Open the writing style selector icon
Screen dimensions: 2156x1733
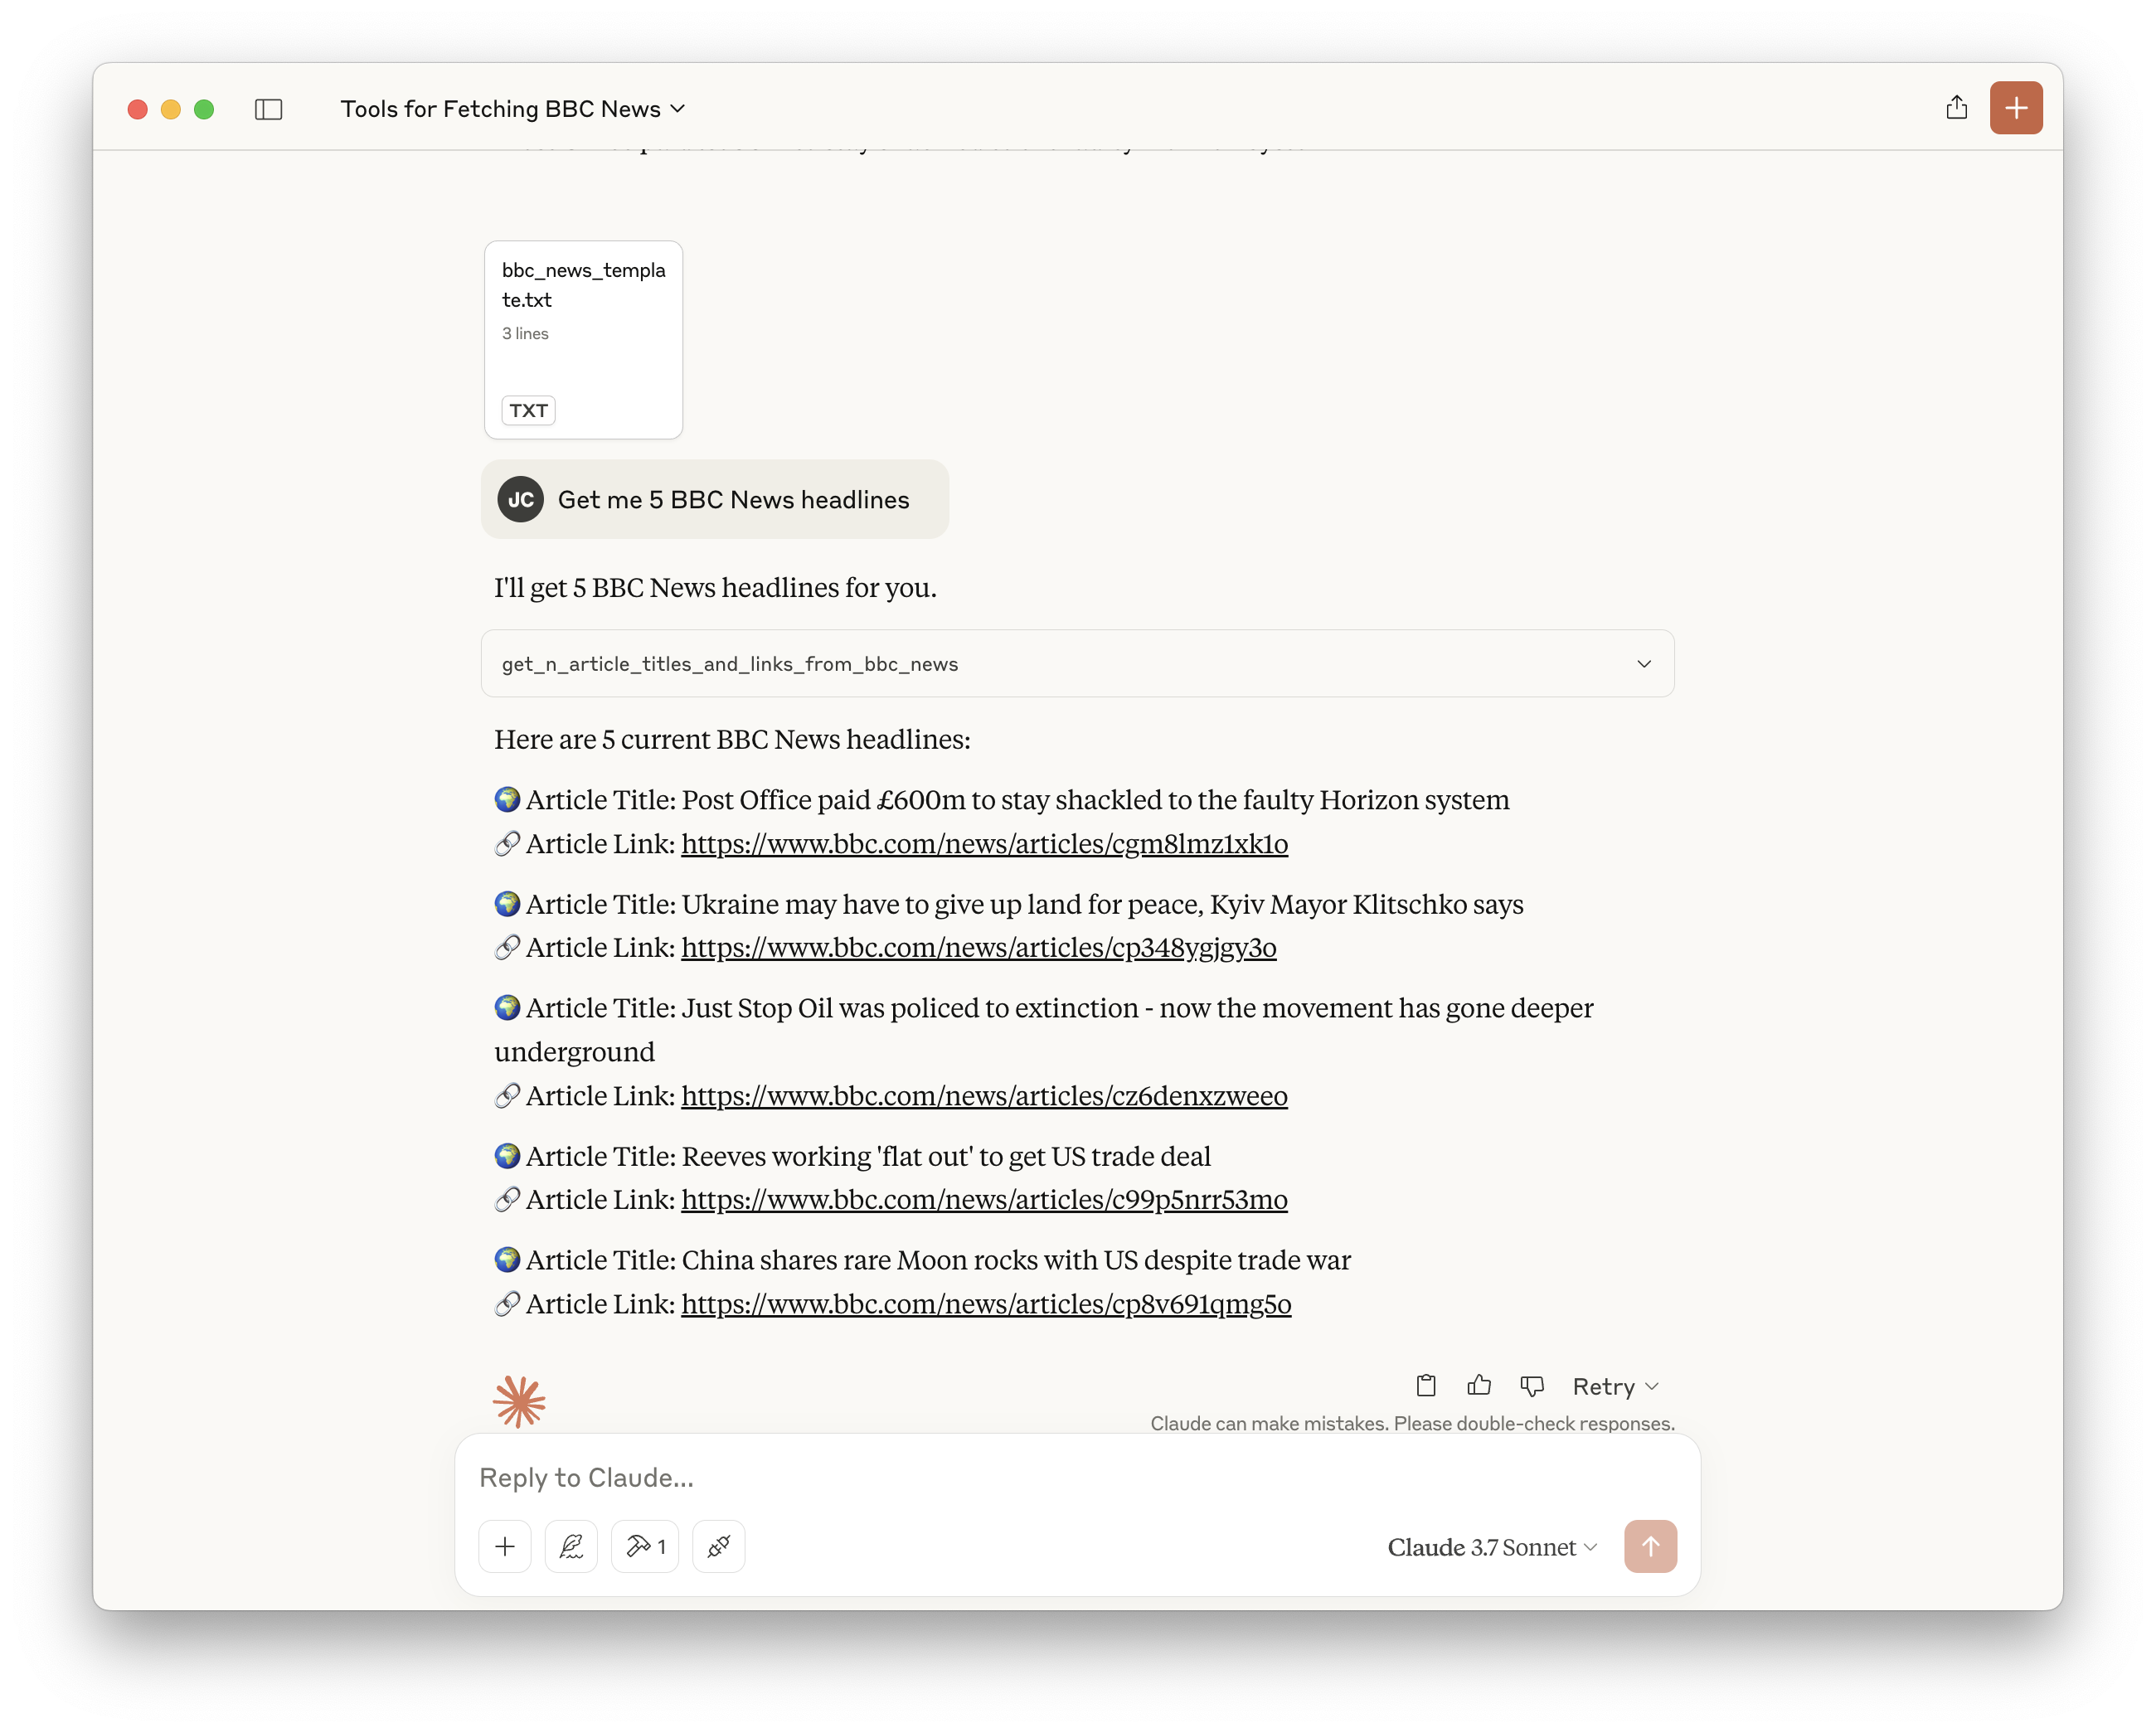pos(571,1546)
